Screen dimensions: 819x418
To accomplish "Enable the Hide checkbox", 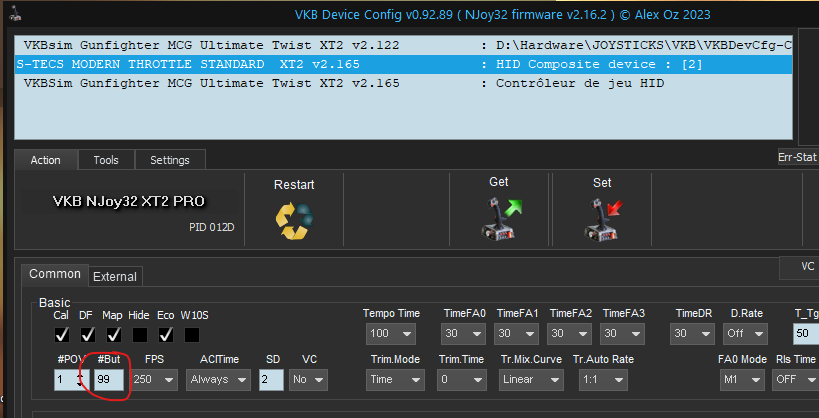I will (140, 334).
